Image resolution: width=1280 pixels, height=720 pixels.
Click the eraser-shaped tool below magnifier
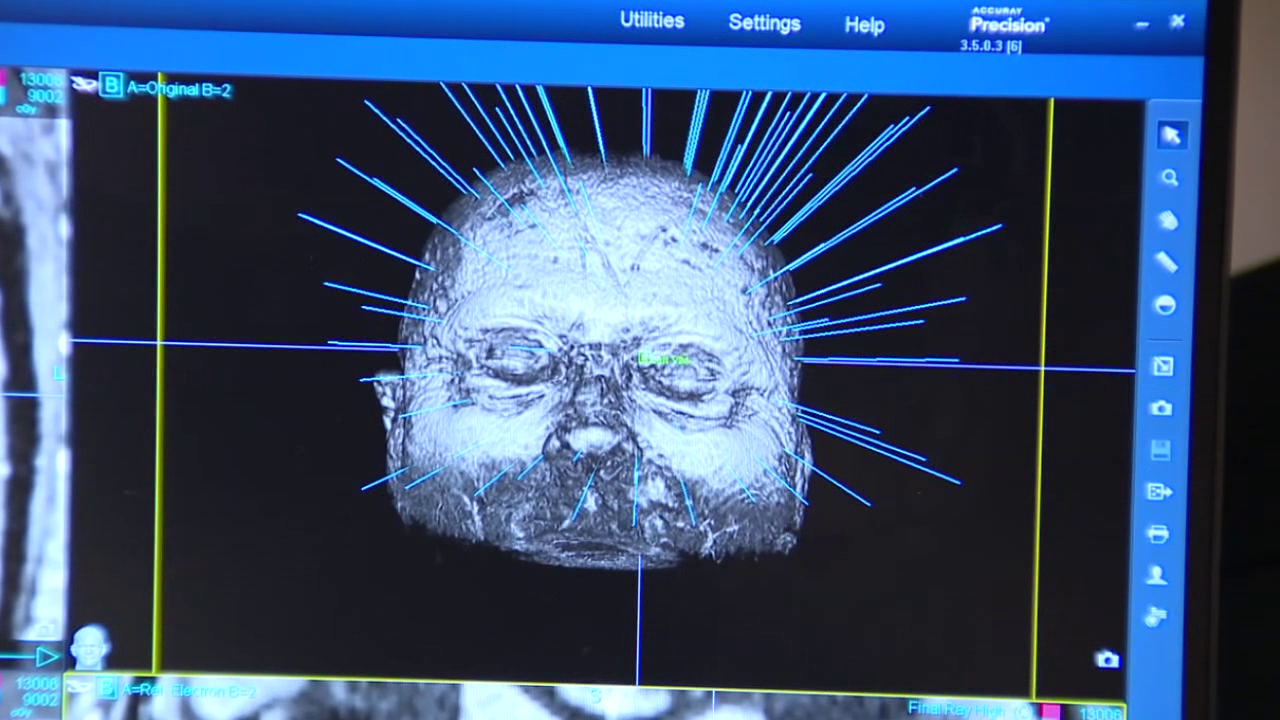coord(1168,220)
